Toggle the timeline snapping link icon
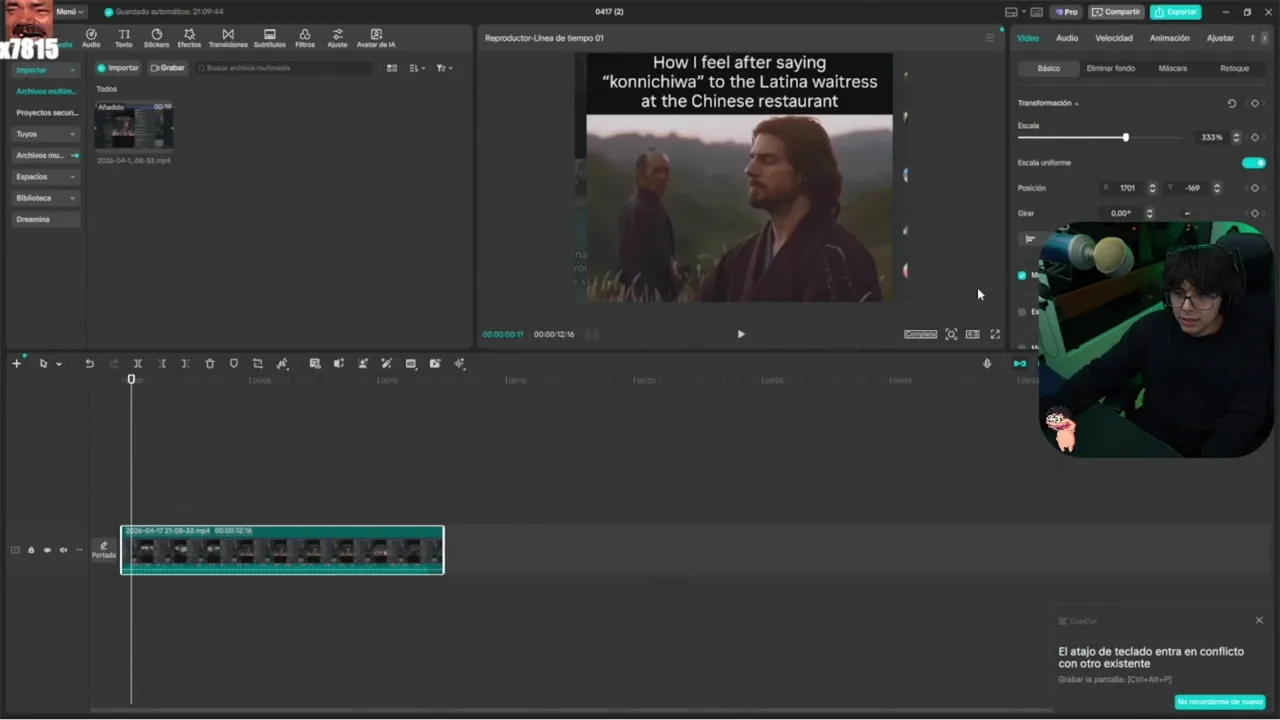 click(x=1020, y=364)
